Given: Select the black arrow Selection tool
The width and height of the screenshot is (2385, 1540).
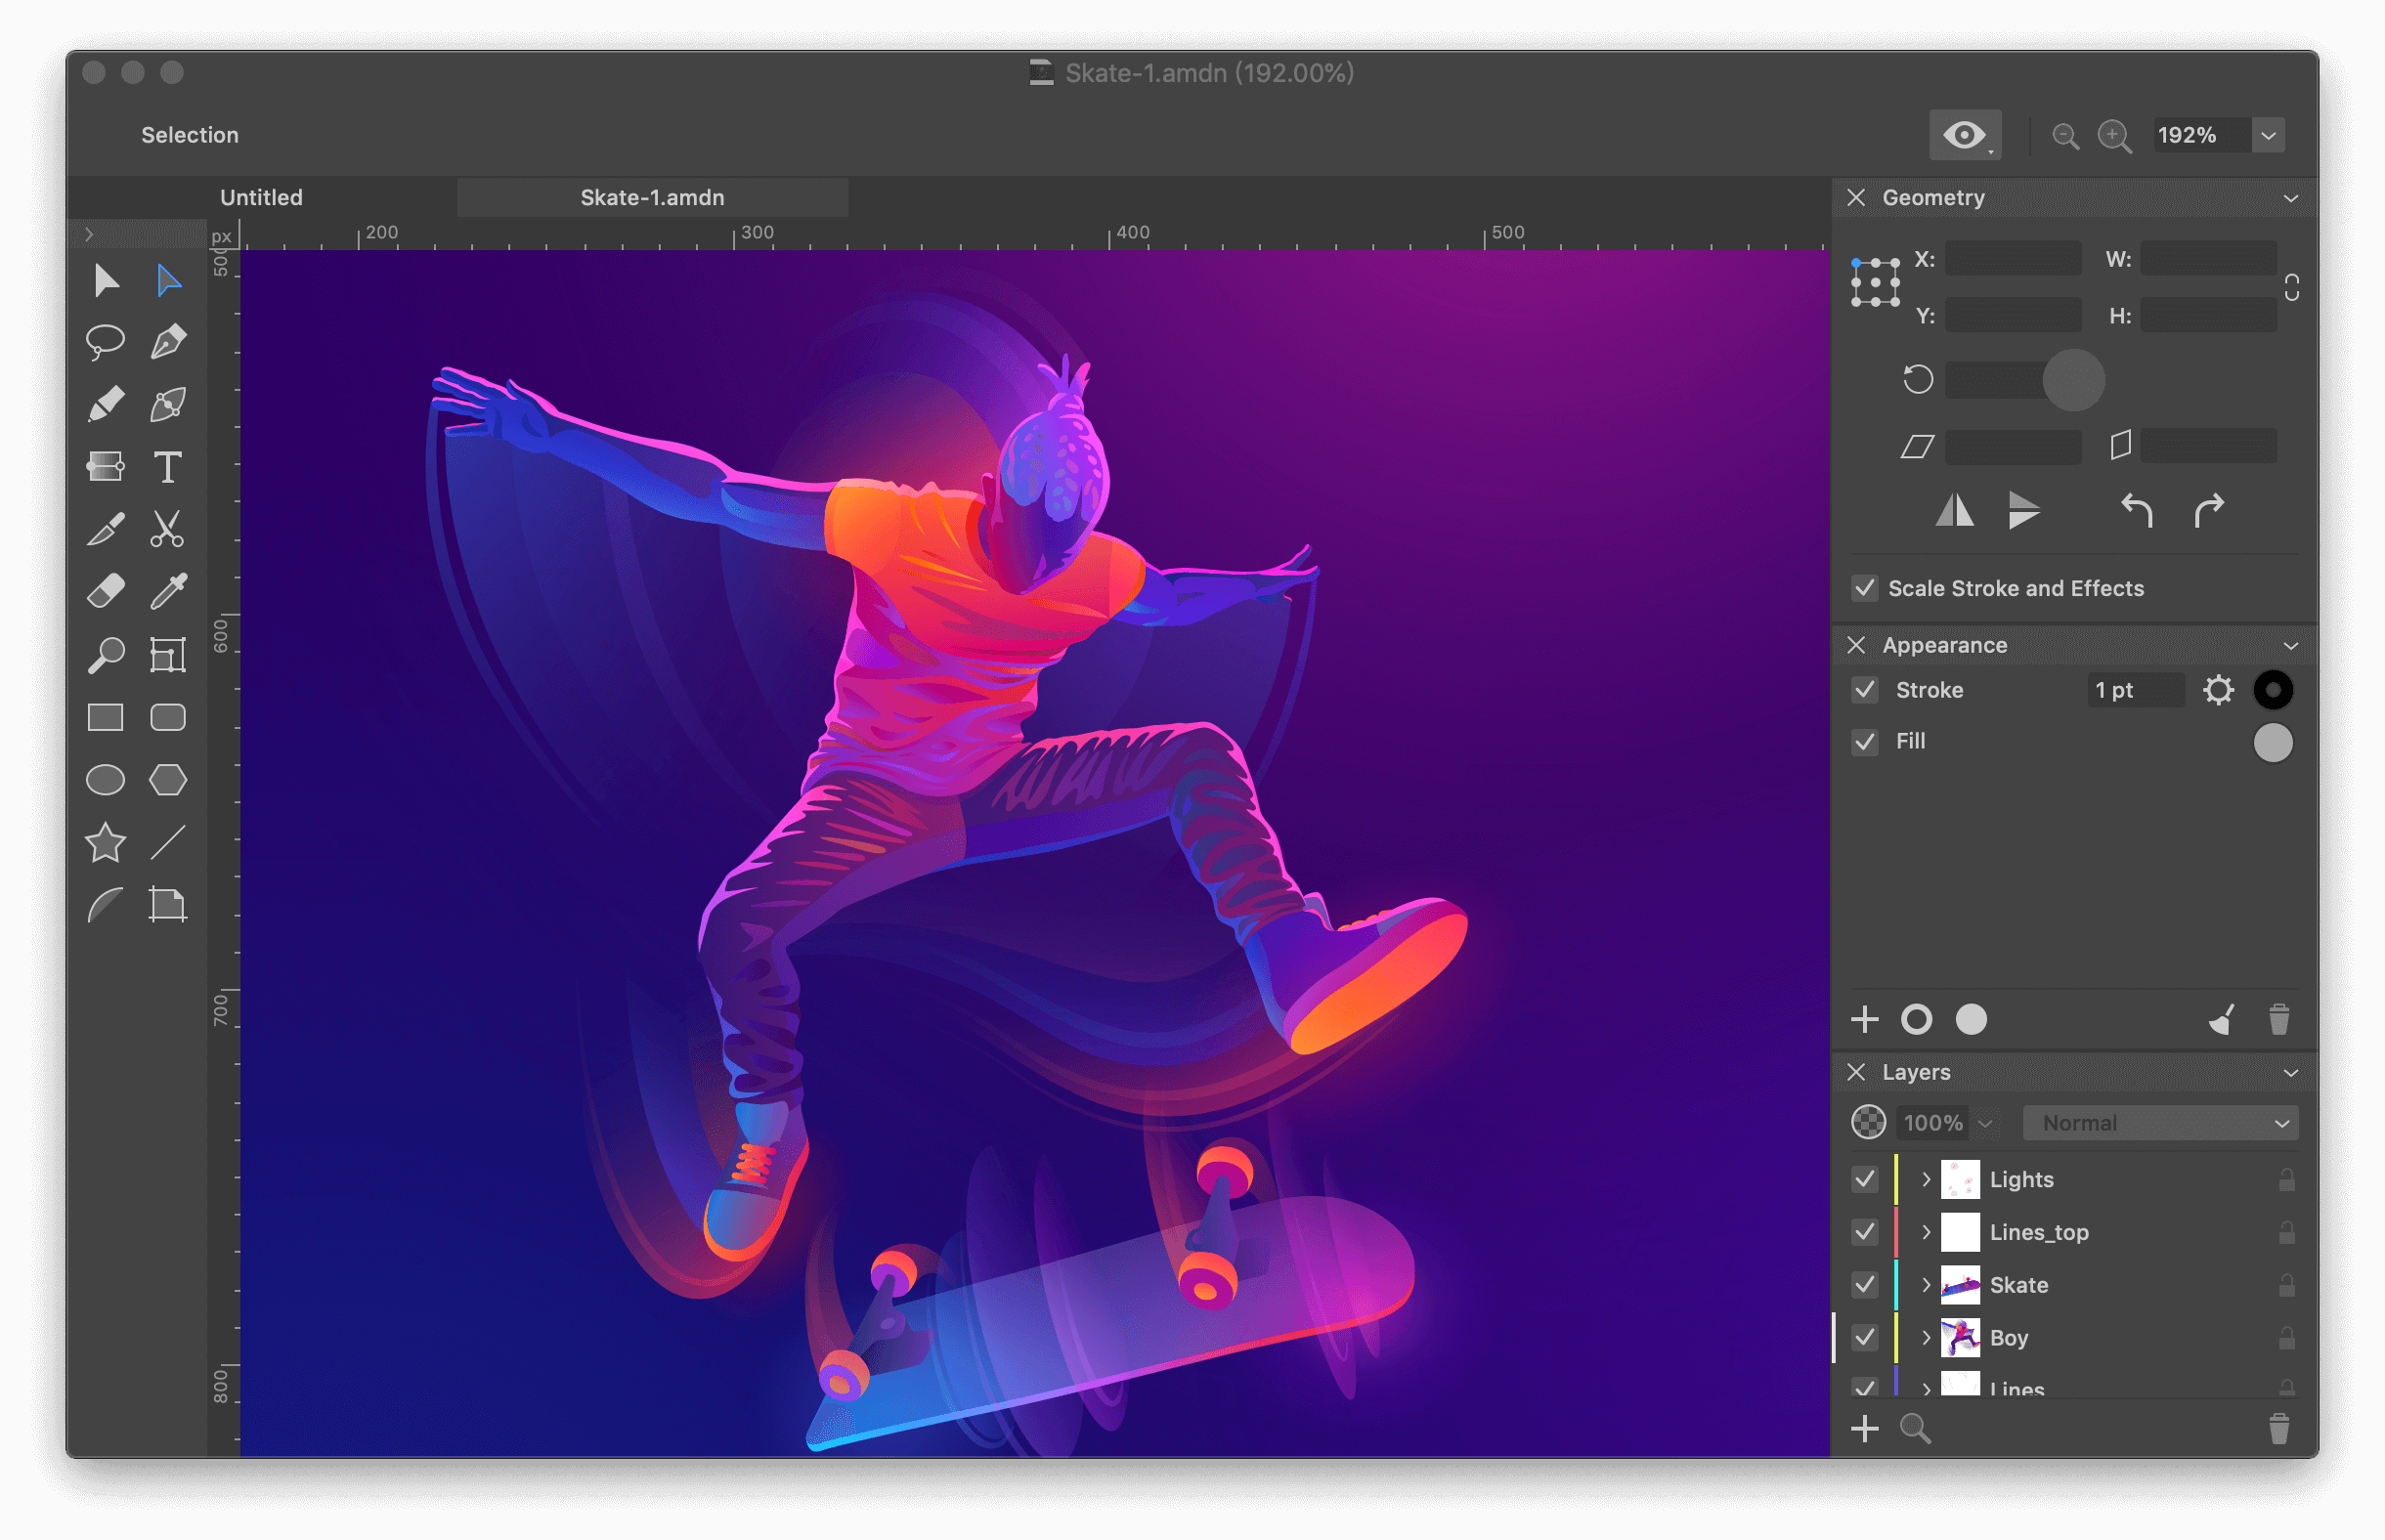Looking at the screenshot, I should [x=105, y=281].
